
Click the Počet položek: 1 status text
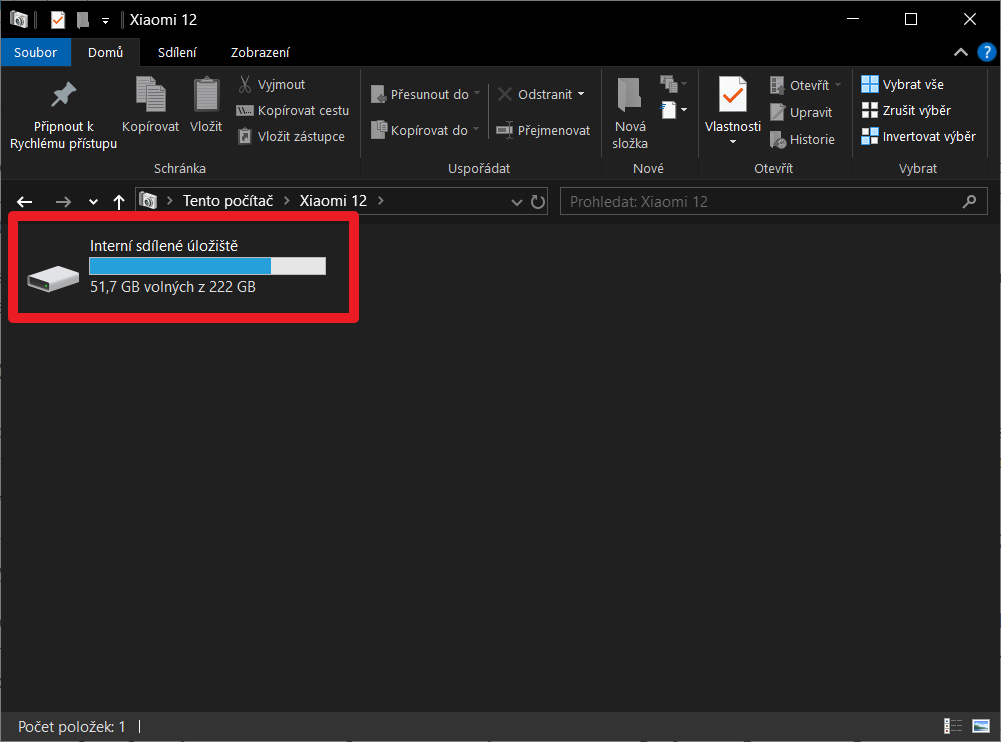click(x=72, y=727)
